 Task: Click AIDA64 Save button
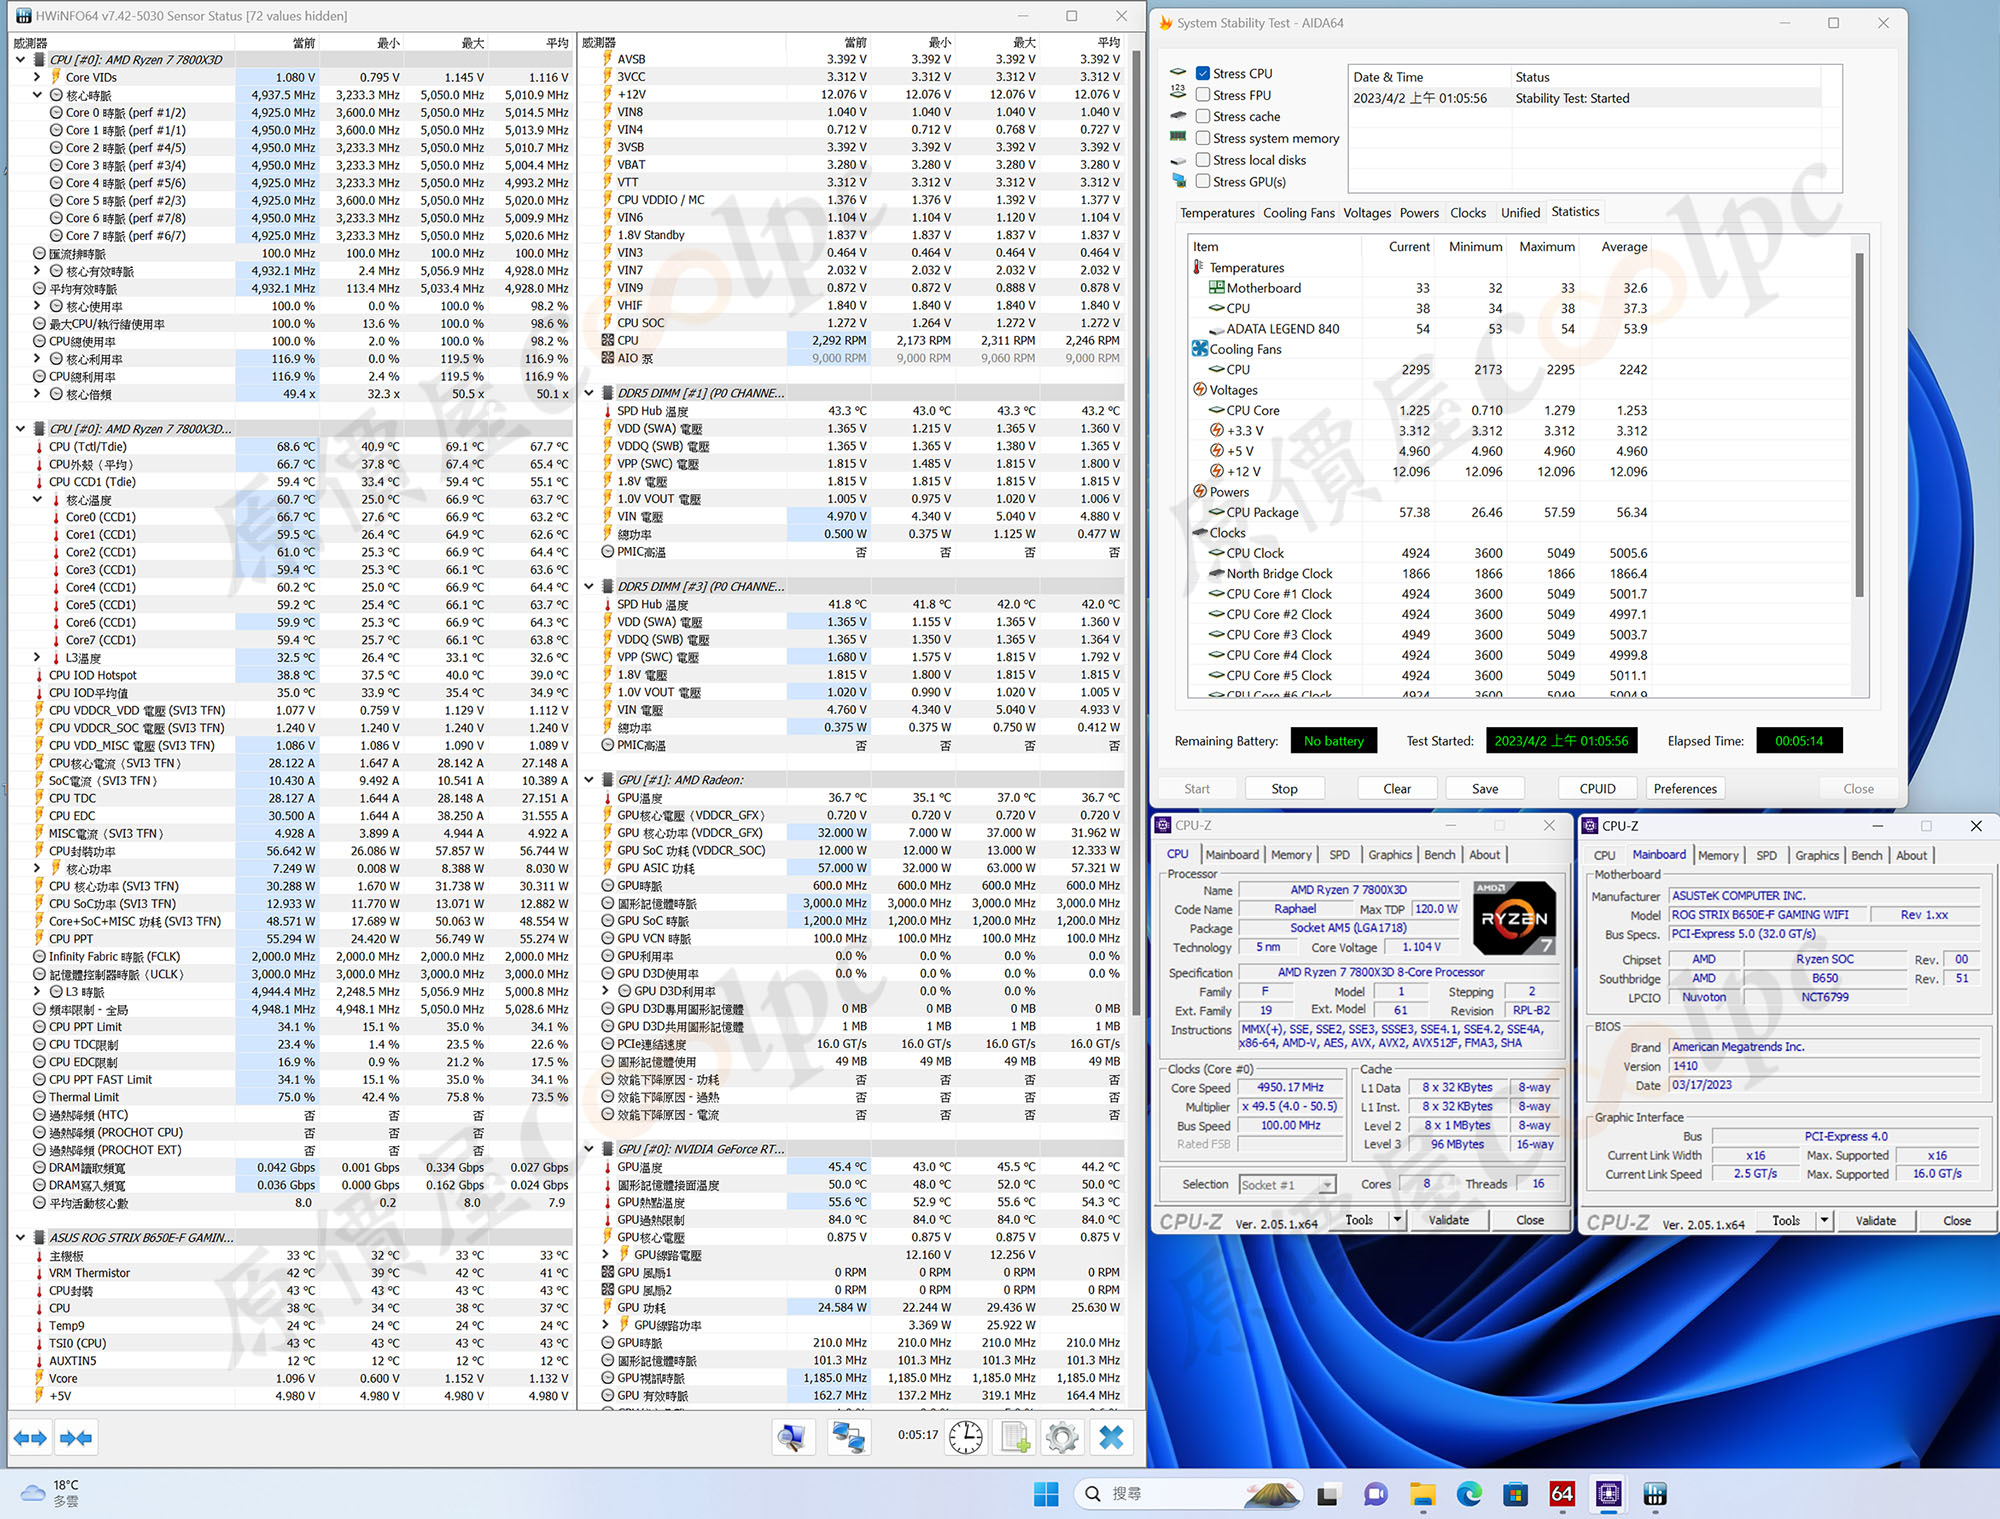[x=1485, y=789]
